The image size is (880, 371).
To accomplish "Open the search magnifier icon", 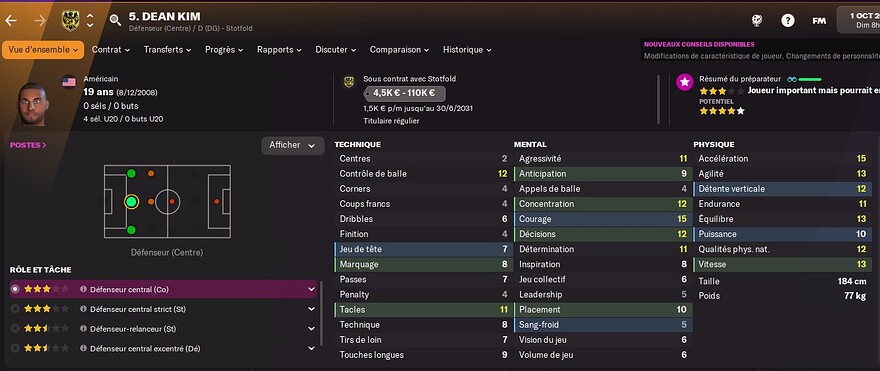I will point(115,21).
